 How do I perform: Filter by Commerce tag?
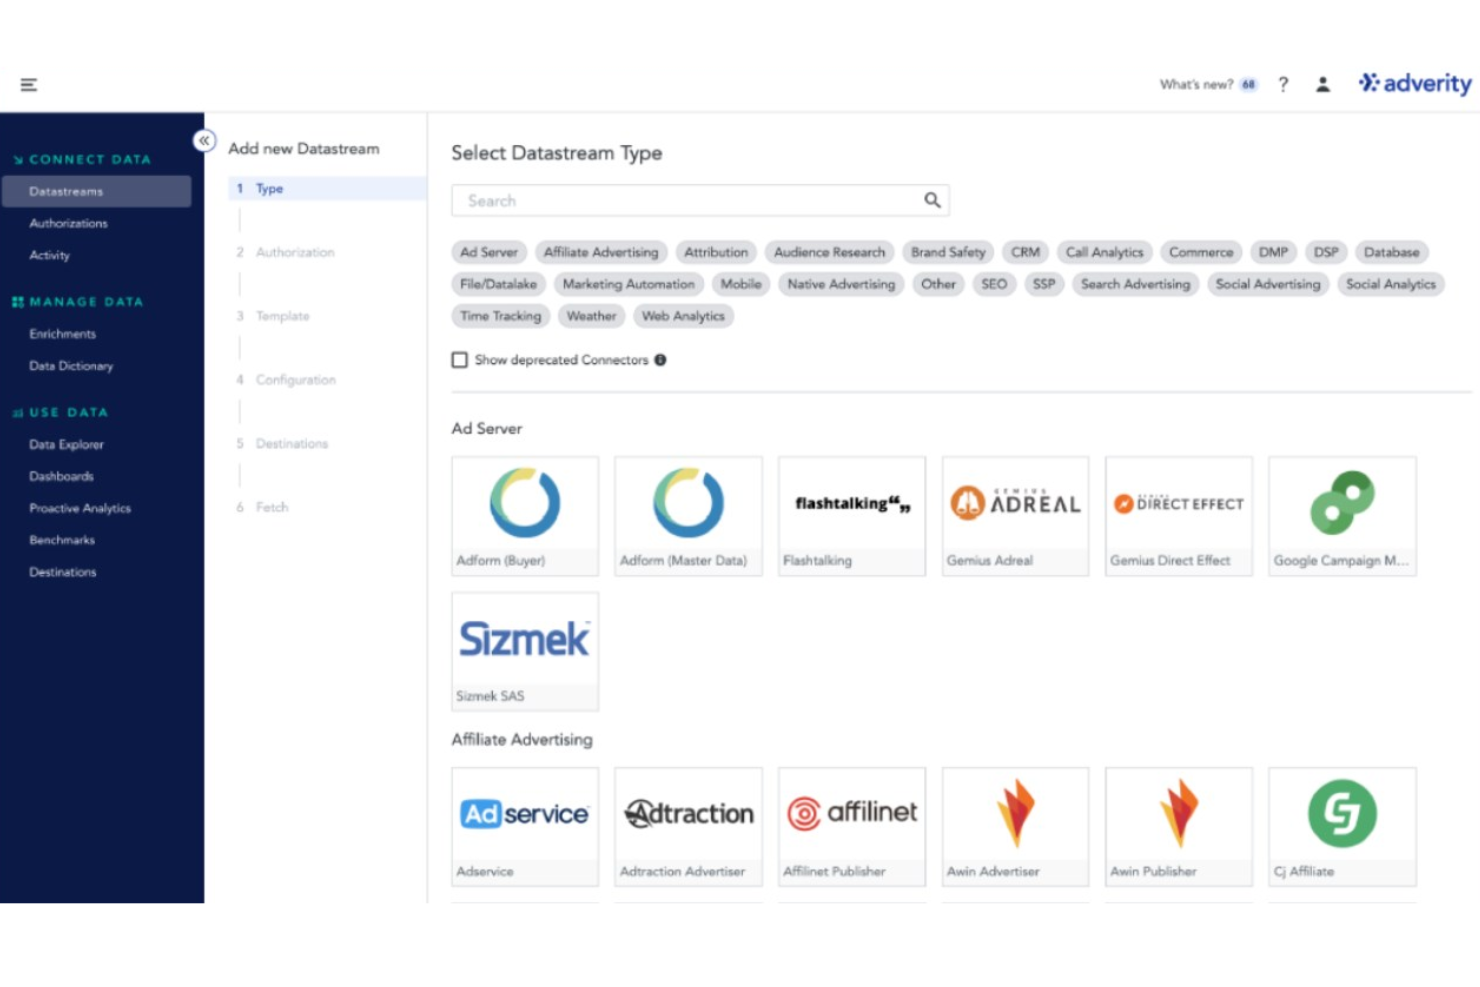(1201, 252)
